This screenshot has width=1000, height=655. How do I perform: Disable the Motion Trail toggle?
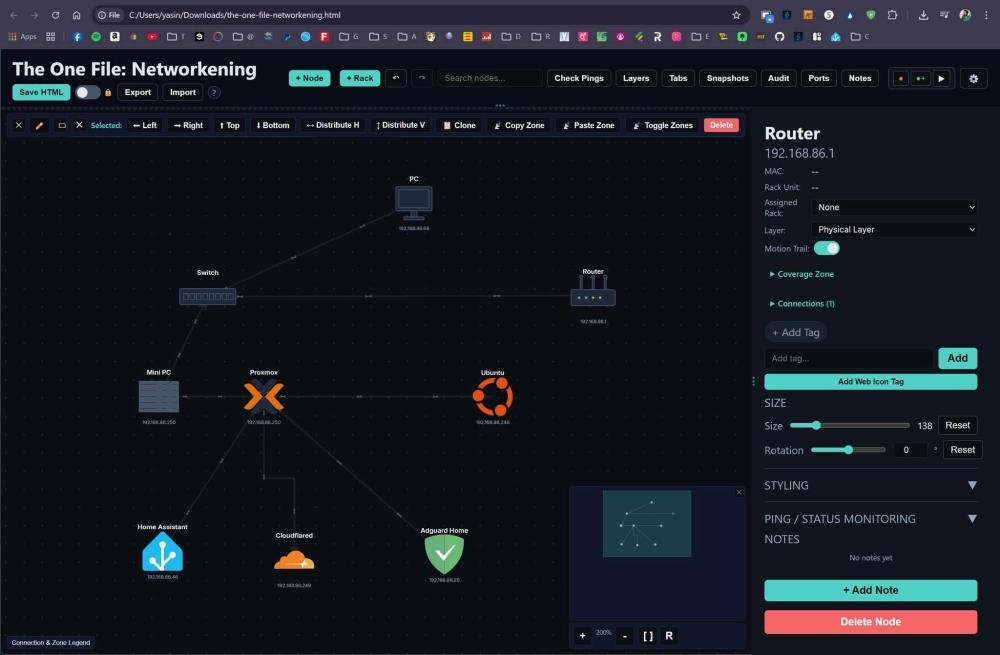(827, 248)
